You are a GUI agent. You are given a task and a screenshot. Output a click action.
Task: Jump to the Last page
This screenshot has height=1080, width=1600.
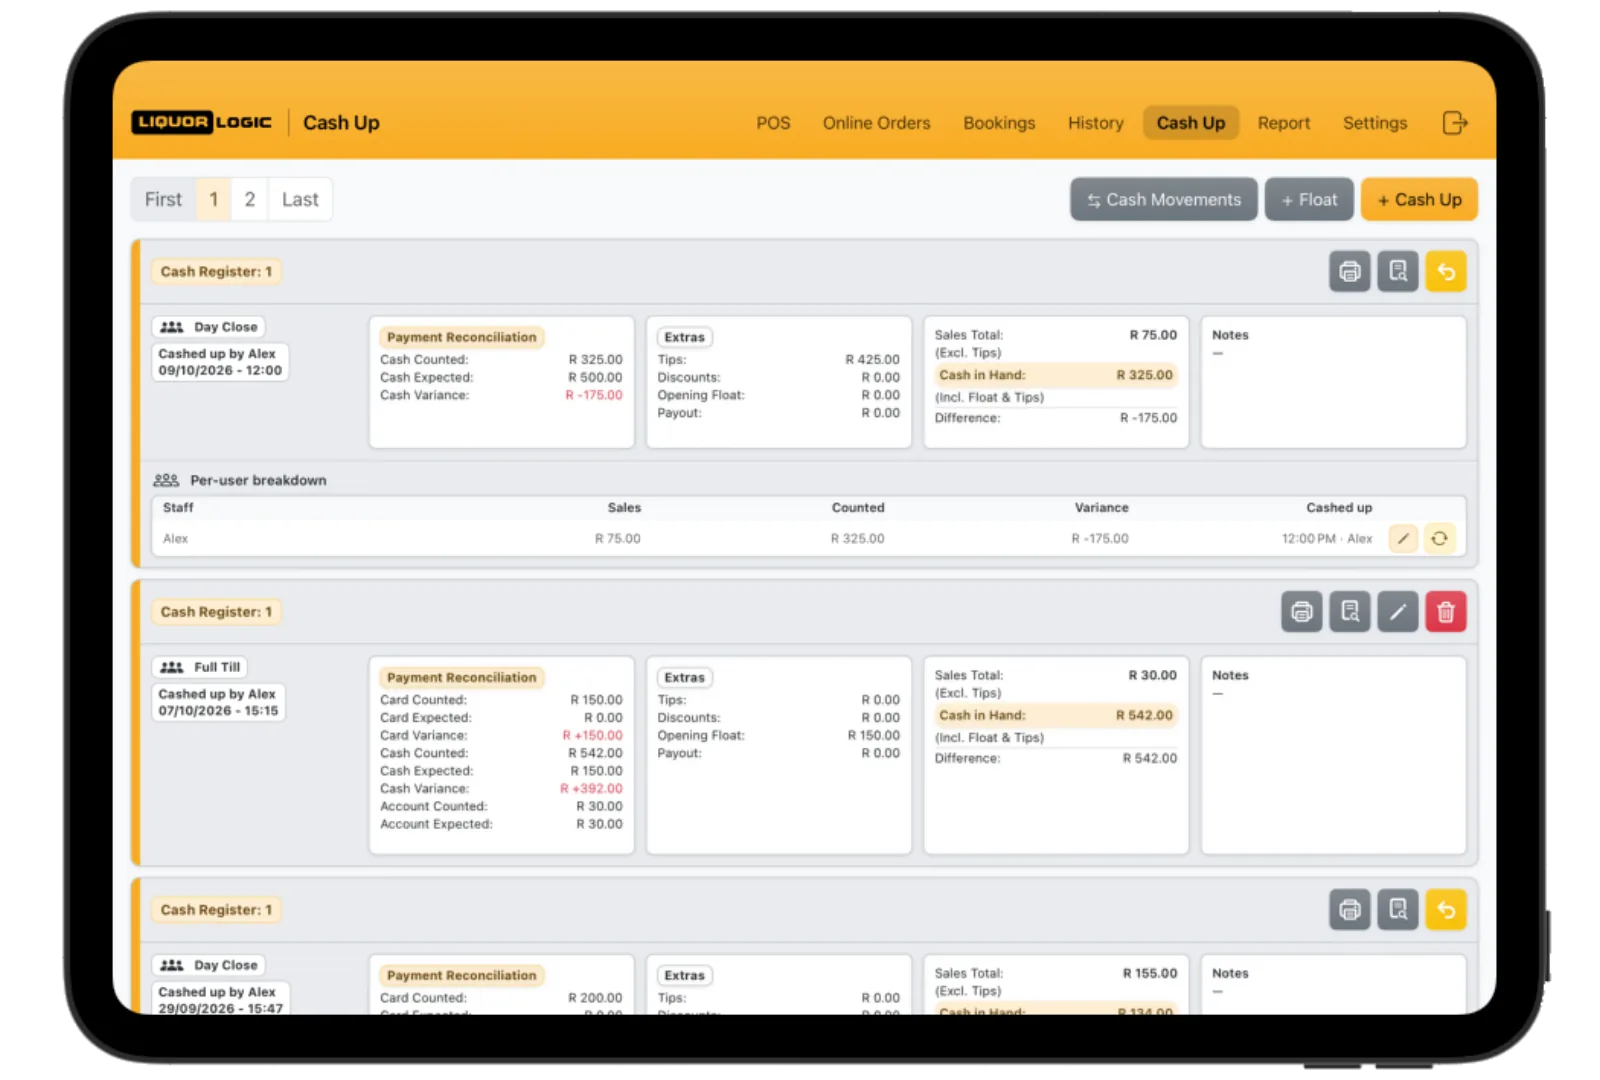coord(300,199)
